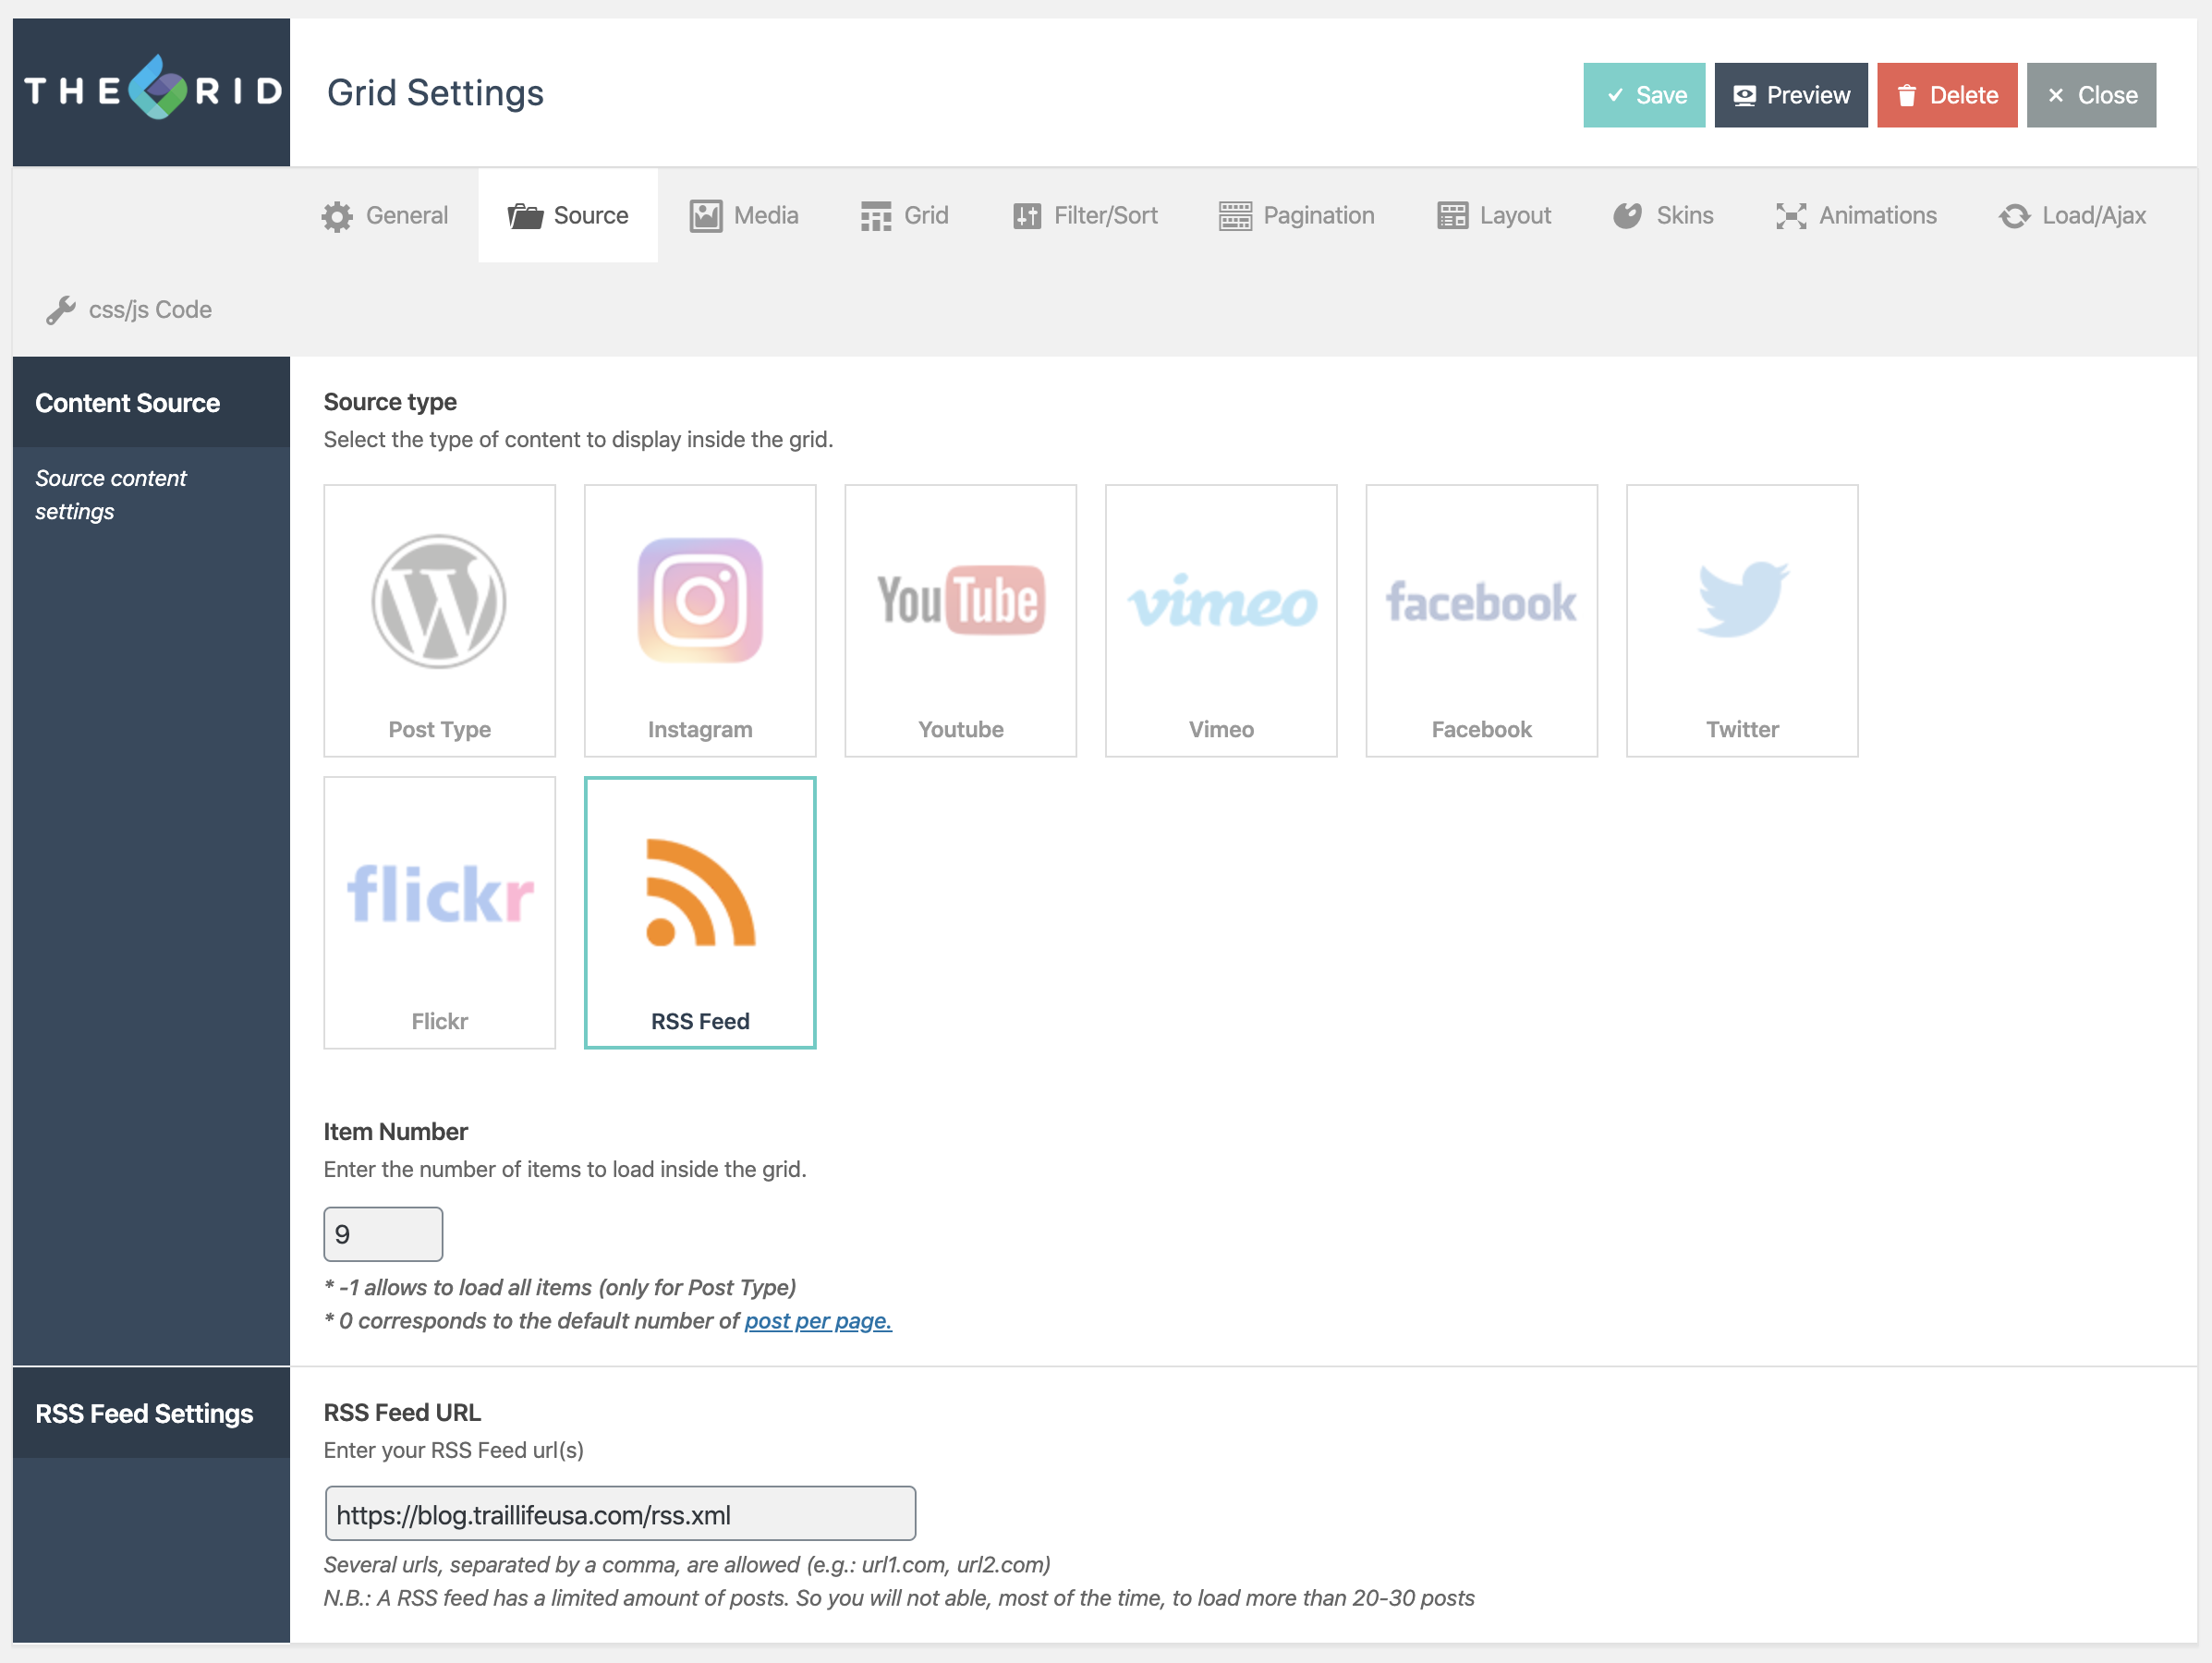Open the Grid tab label
The height and width of the screenshot is (1663, 2212).
click(x=926, y=216)
